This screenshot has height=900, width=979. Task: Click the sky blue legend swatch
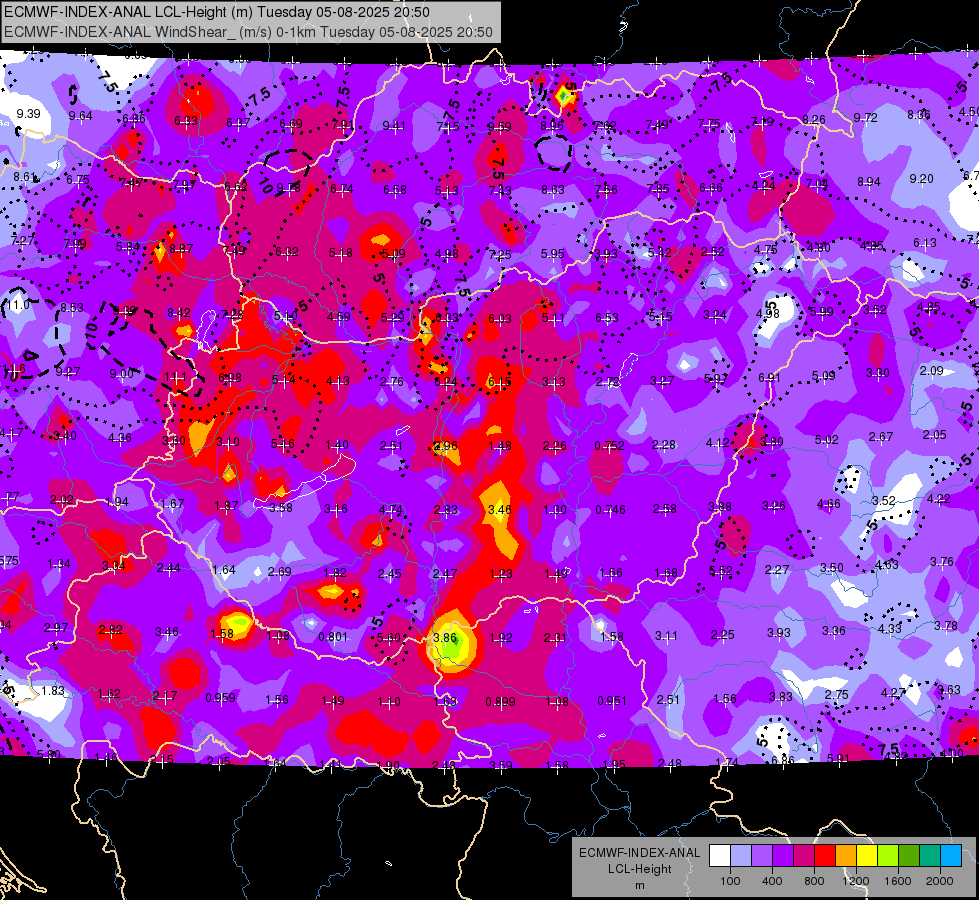tap(951, 855)
